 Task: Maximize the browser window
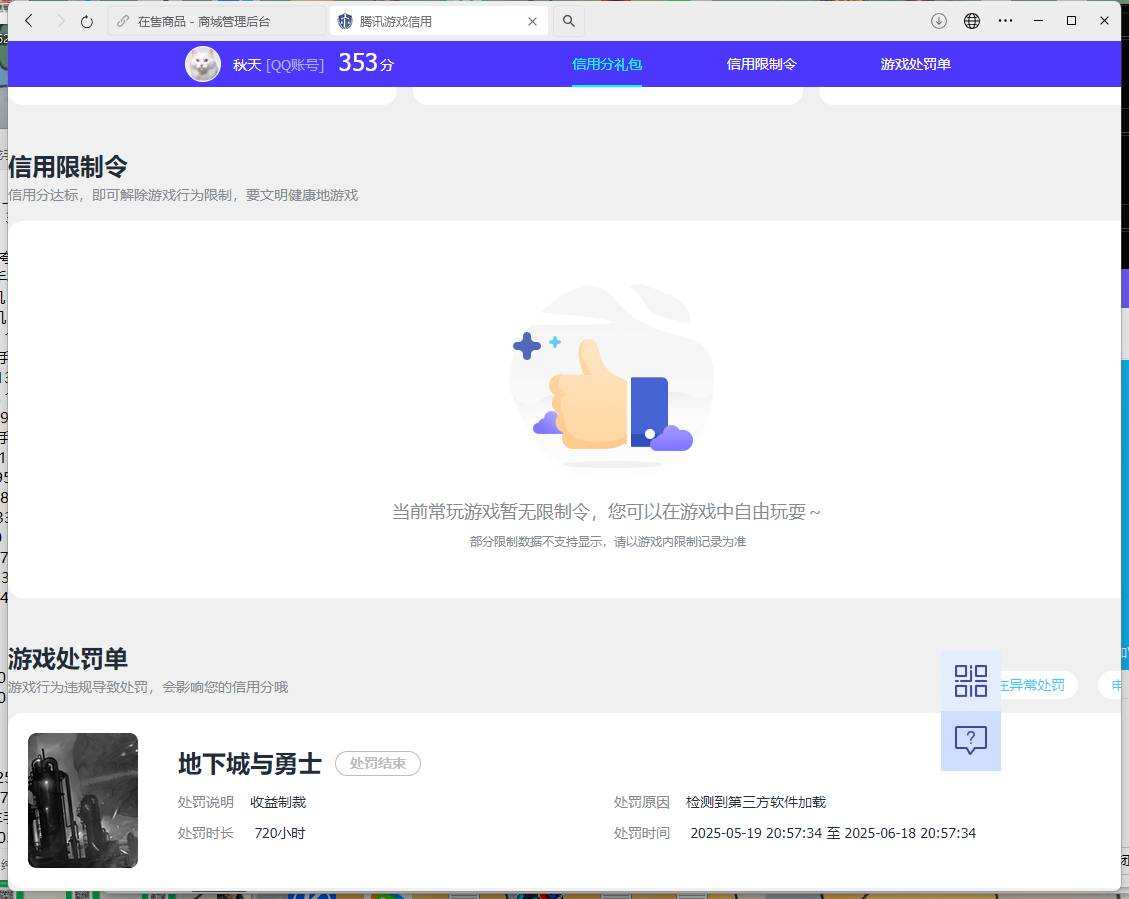coord(1071,21)
